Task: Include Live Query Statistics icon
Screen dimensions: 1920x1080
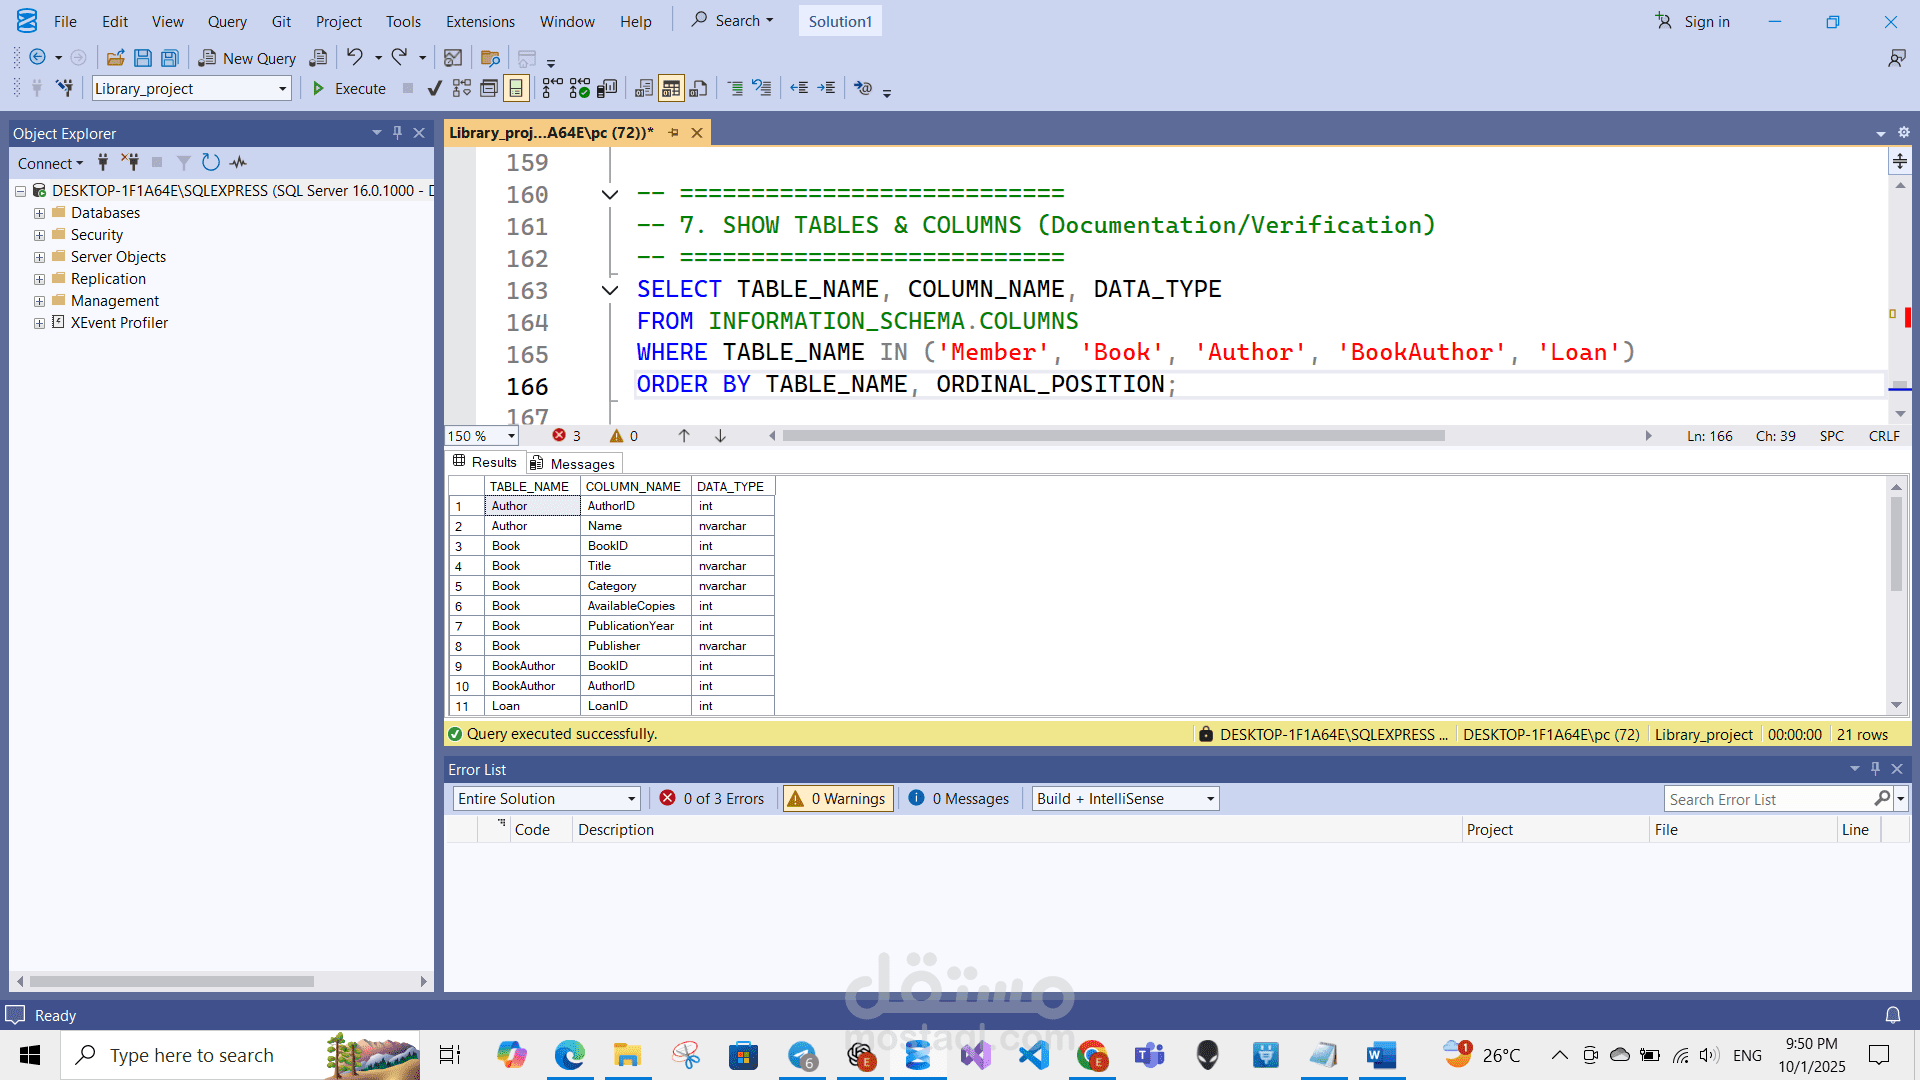Action: point(579,88)
